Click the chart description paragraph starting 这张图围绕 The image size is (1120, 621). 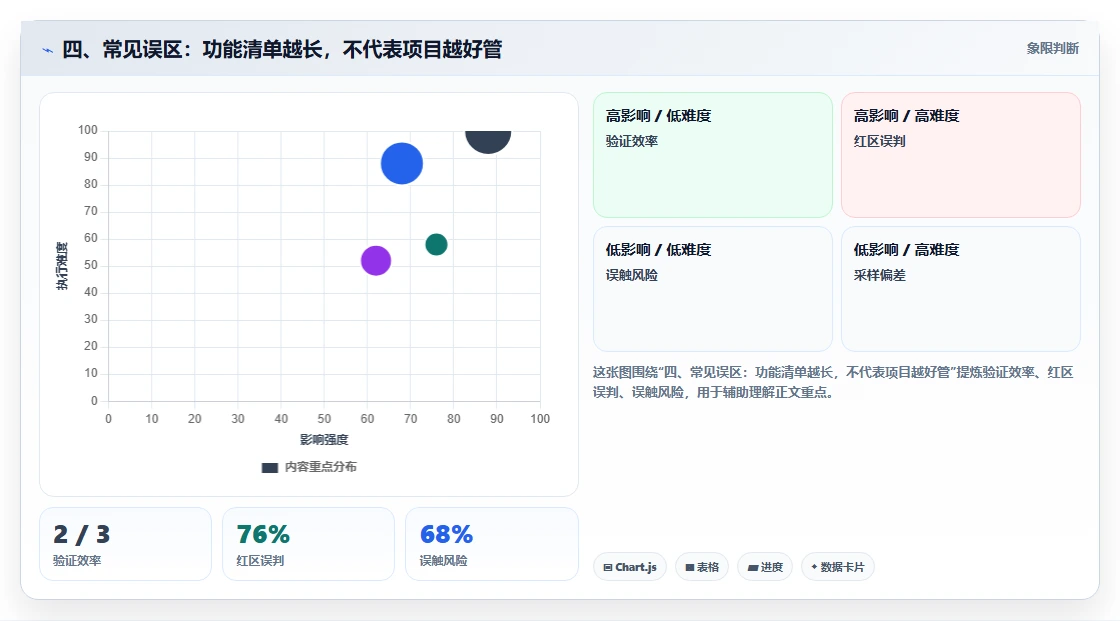833,382
